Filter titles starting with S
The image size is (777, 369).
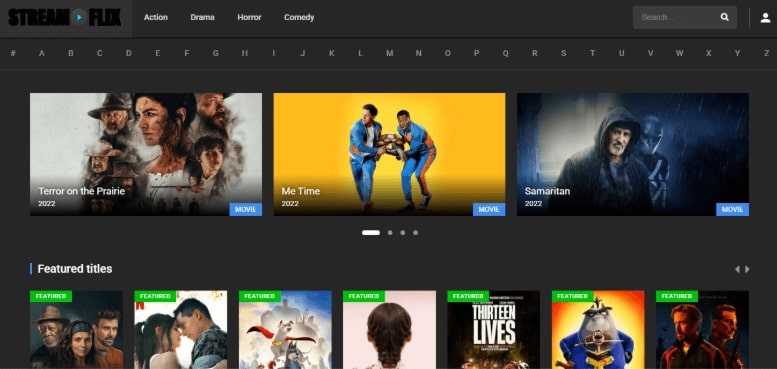[x=563, y=53]
